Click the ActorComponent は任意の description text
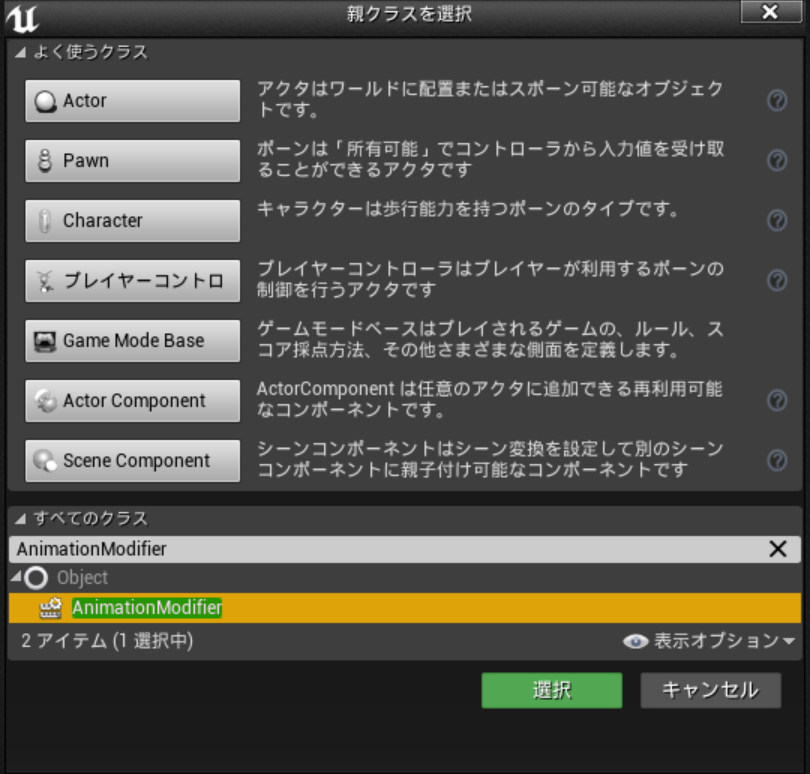This screenshot has width=810, height=774. tap(490, 399)
